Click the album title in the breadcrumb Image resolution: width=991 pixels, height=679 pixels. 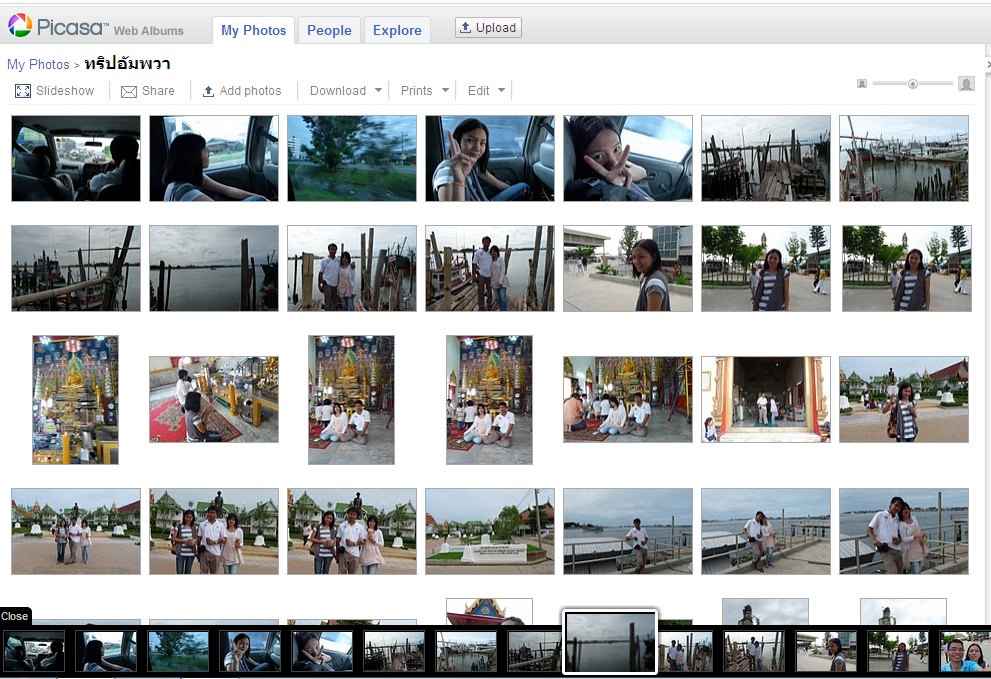pyautogui.click(x=127, y=64)
